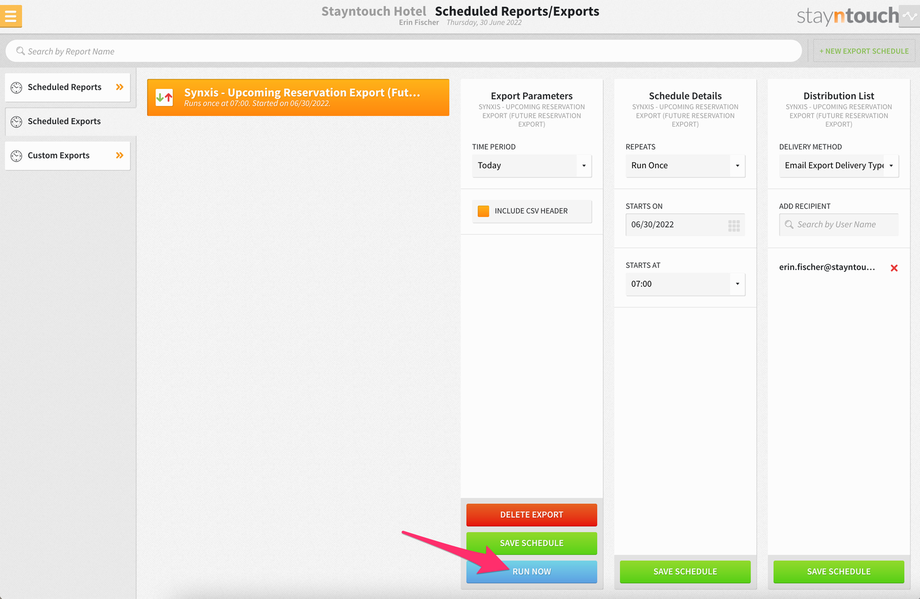Remove recipient erin.fischer with red X

click(894, 268)
